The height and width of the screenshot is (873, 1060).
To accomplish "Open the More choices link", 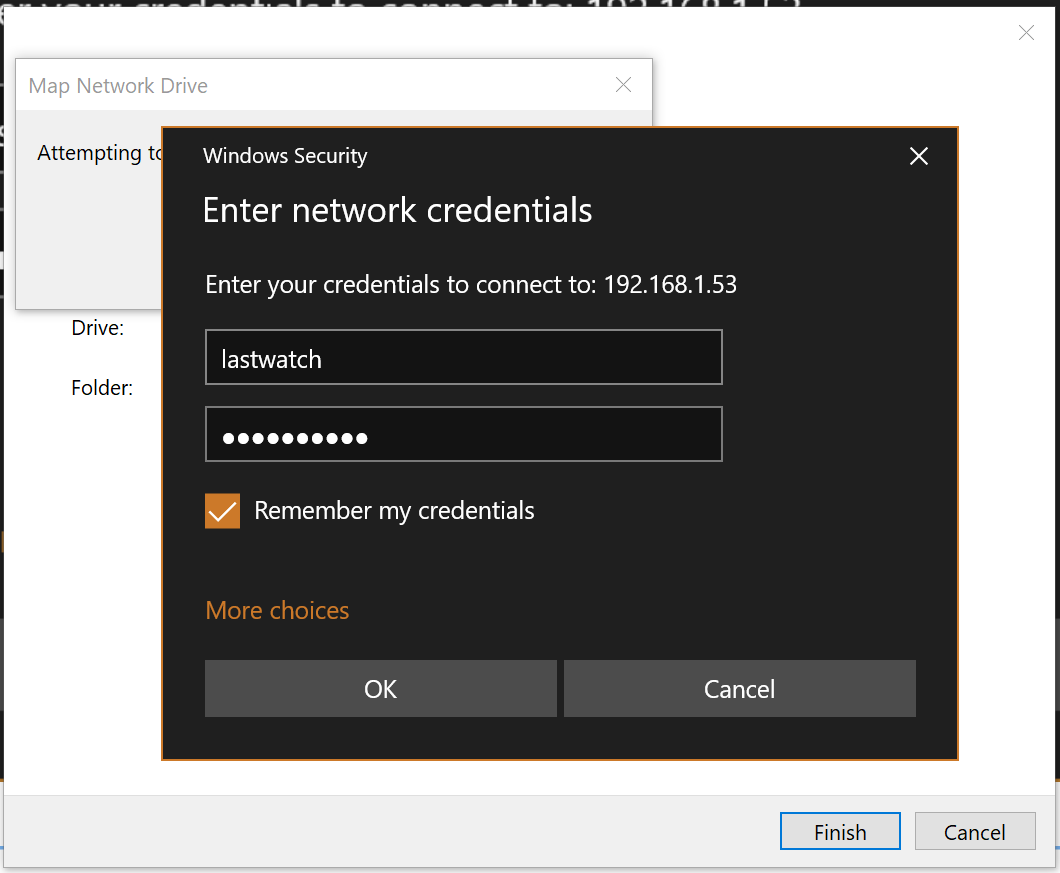I will click(277, 611).
